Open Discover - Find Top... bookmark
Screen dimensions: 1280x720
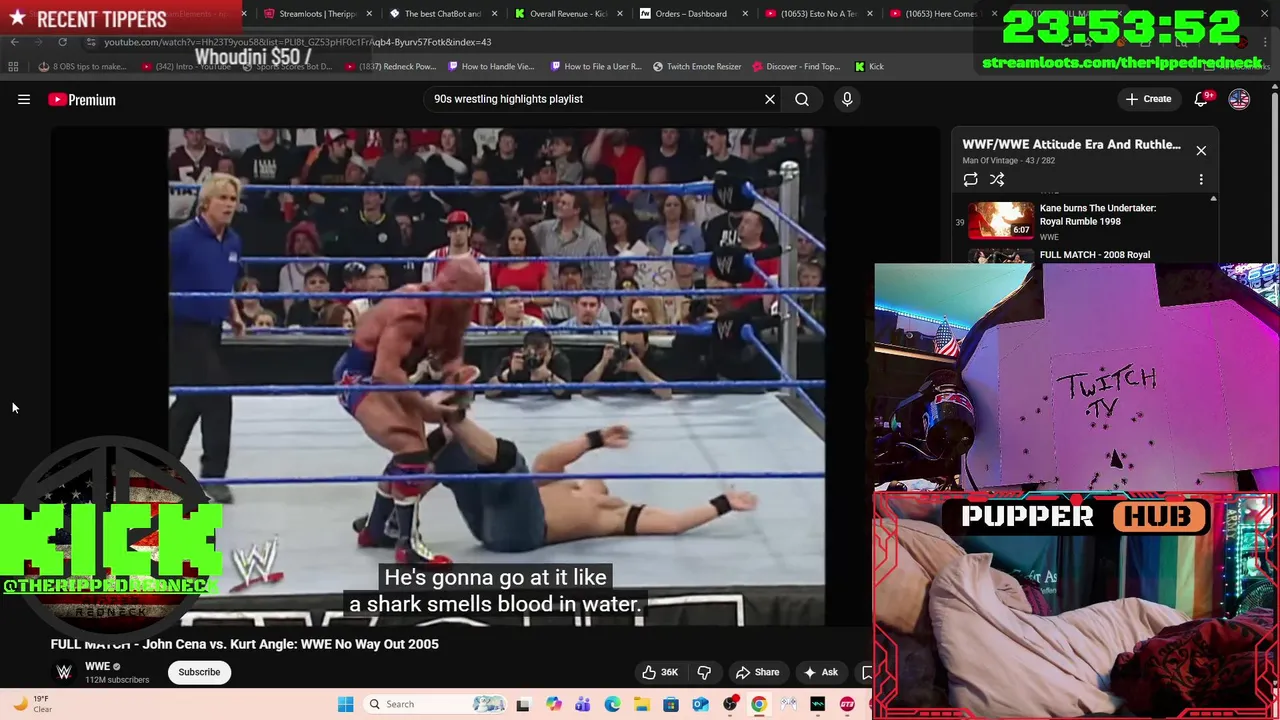tap(796, 66)
